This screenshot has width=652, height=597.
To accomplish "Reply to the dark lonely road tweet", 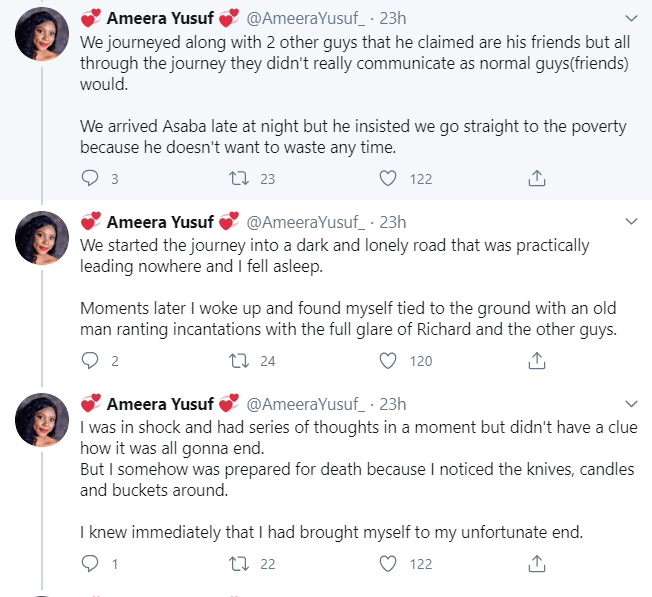I will pos(91,361).
